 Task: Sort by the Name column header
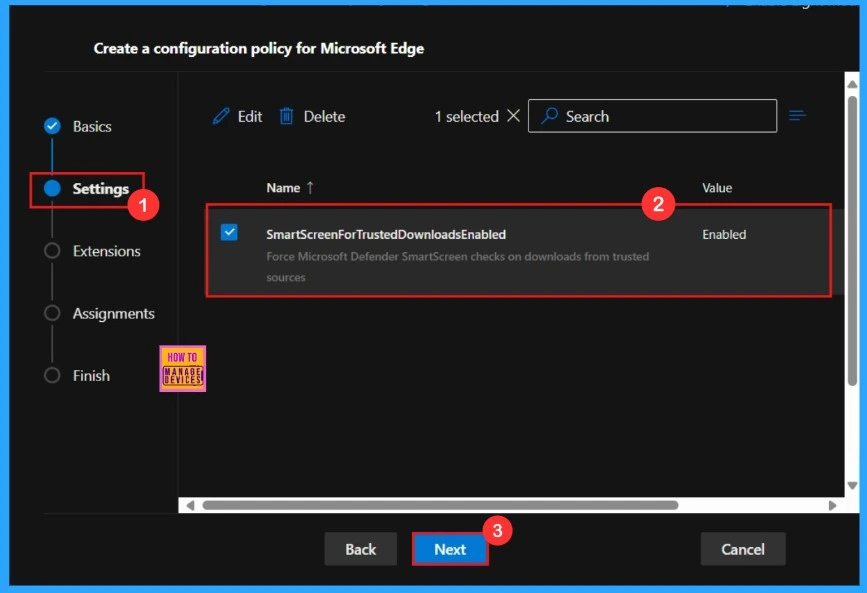(x=283, y=188)
